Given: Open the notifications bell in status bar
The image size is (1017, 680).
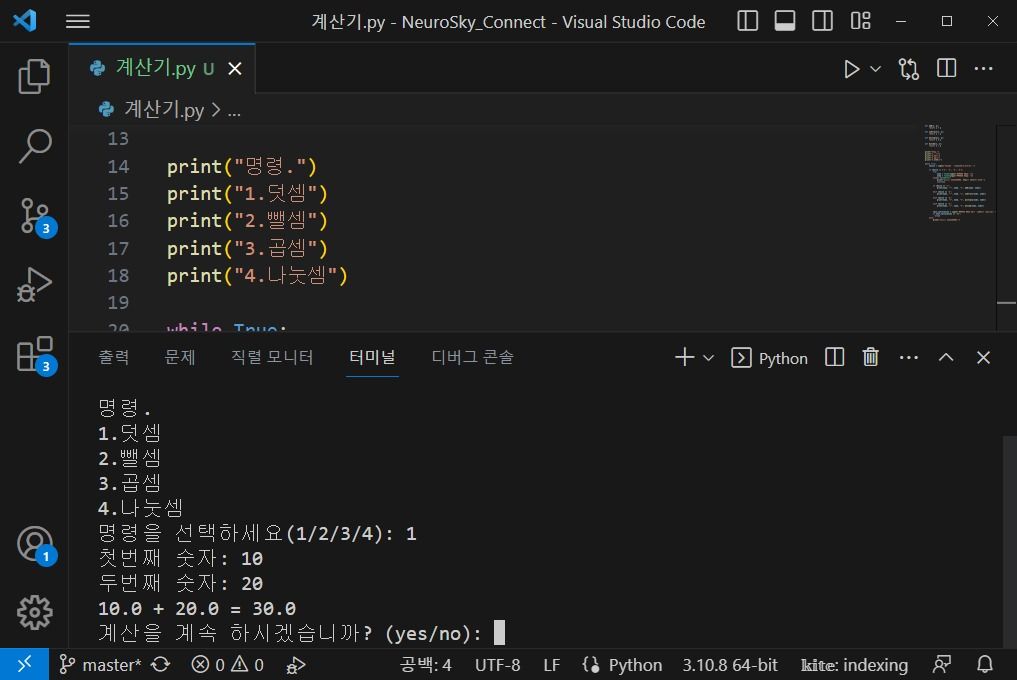Looking at the screenshot, I should pyautogui.click(x=985, y=664).
